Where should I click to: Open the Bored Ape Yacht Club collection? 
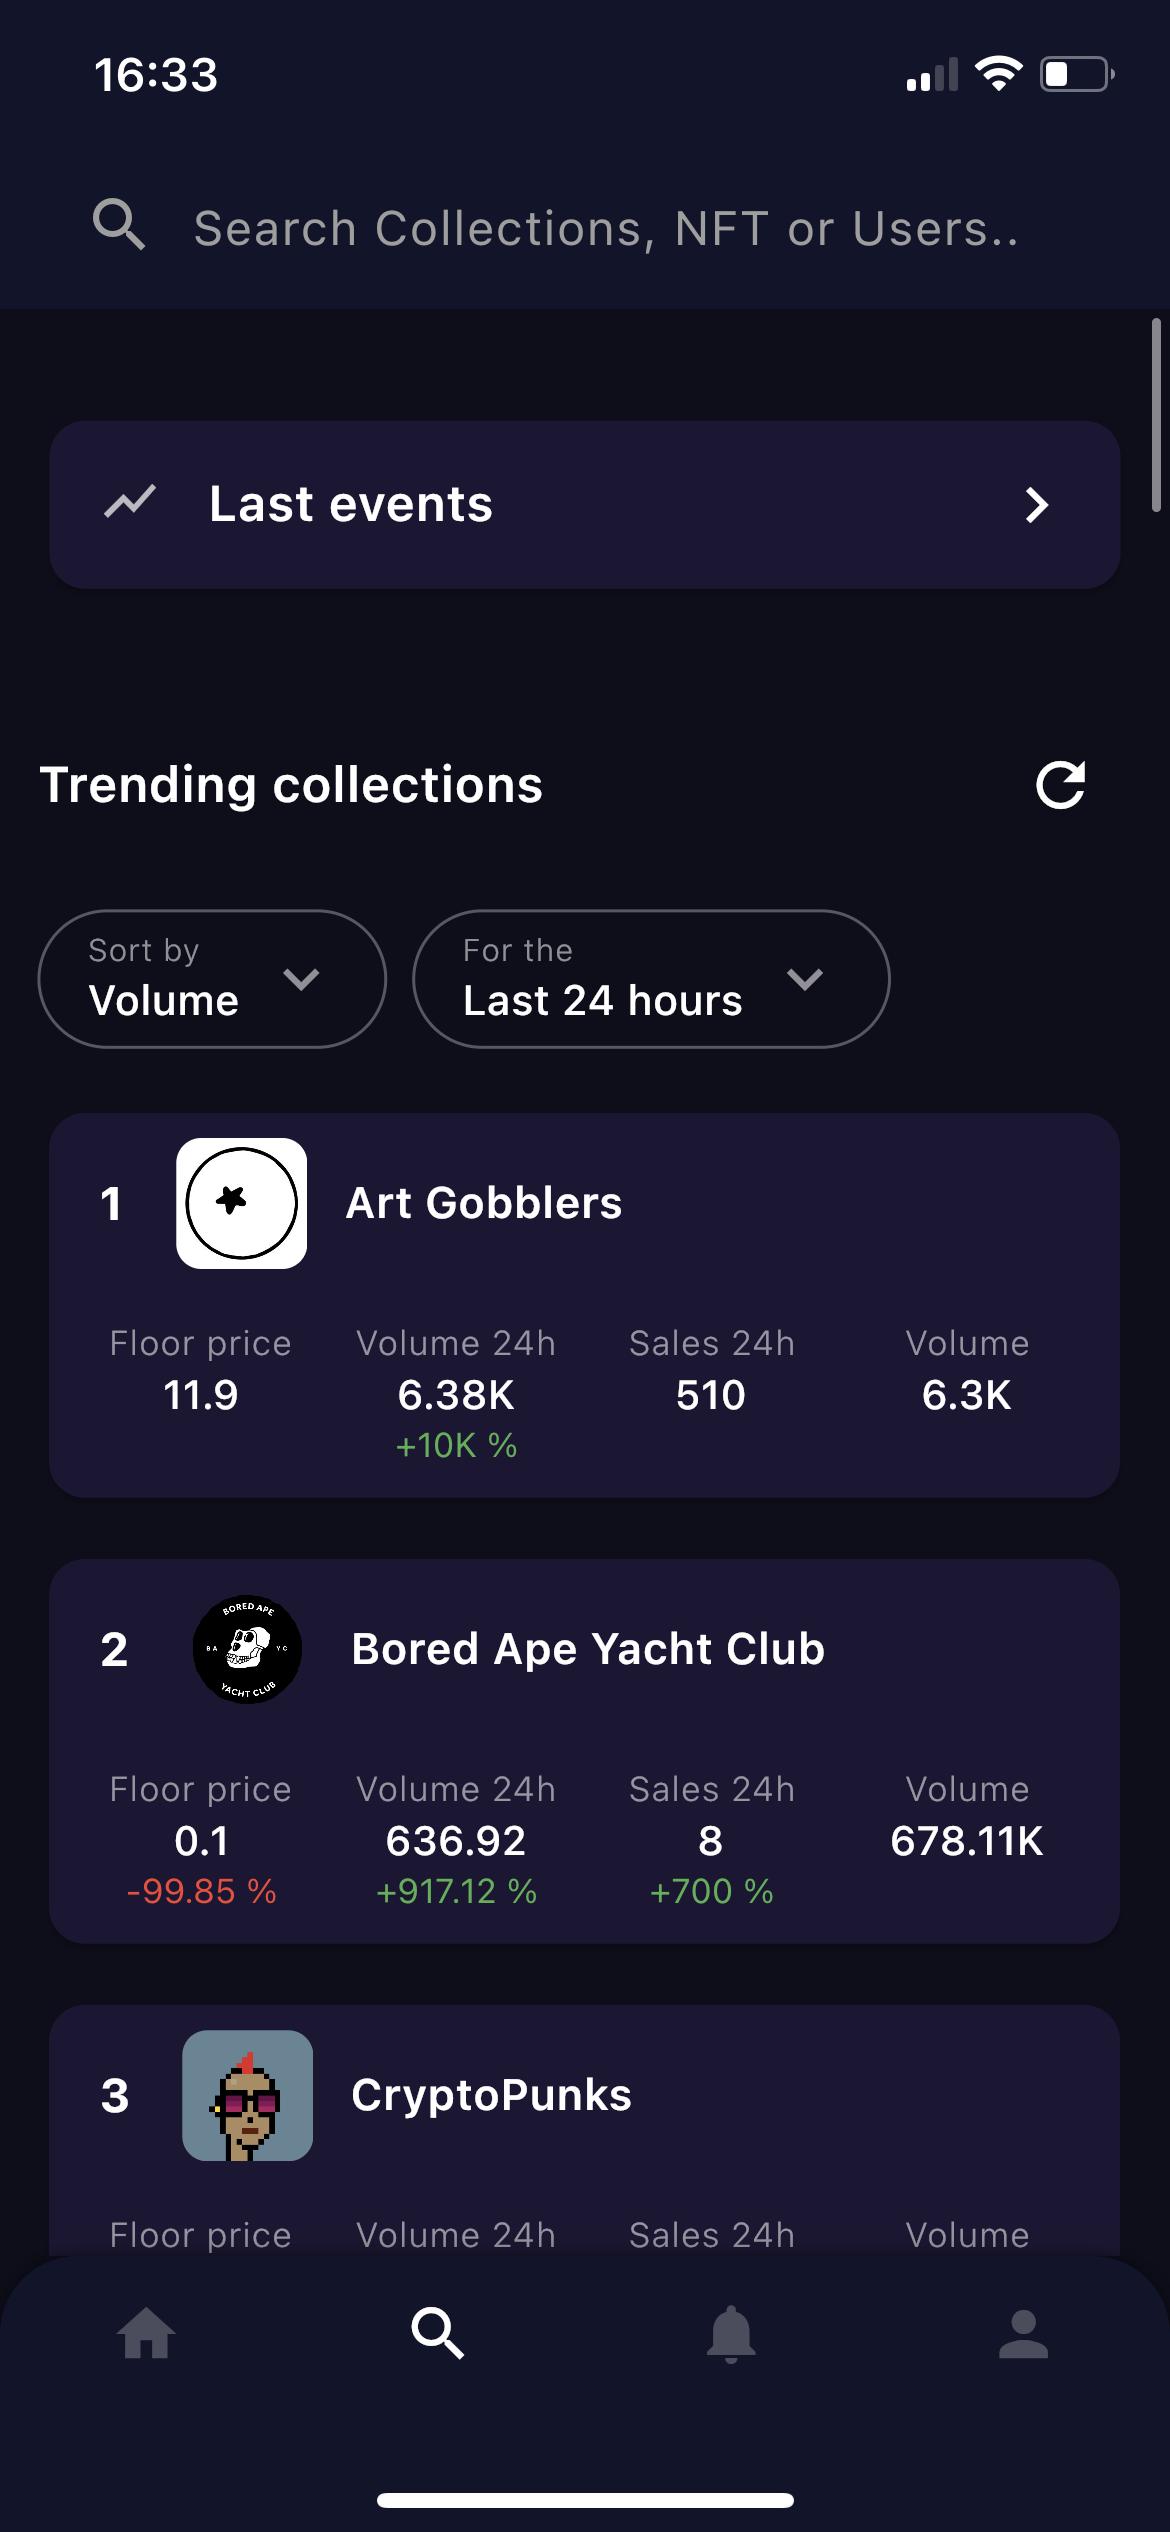(x=588, y=1649)
